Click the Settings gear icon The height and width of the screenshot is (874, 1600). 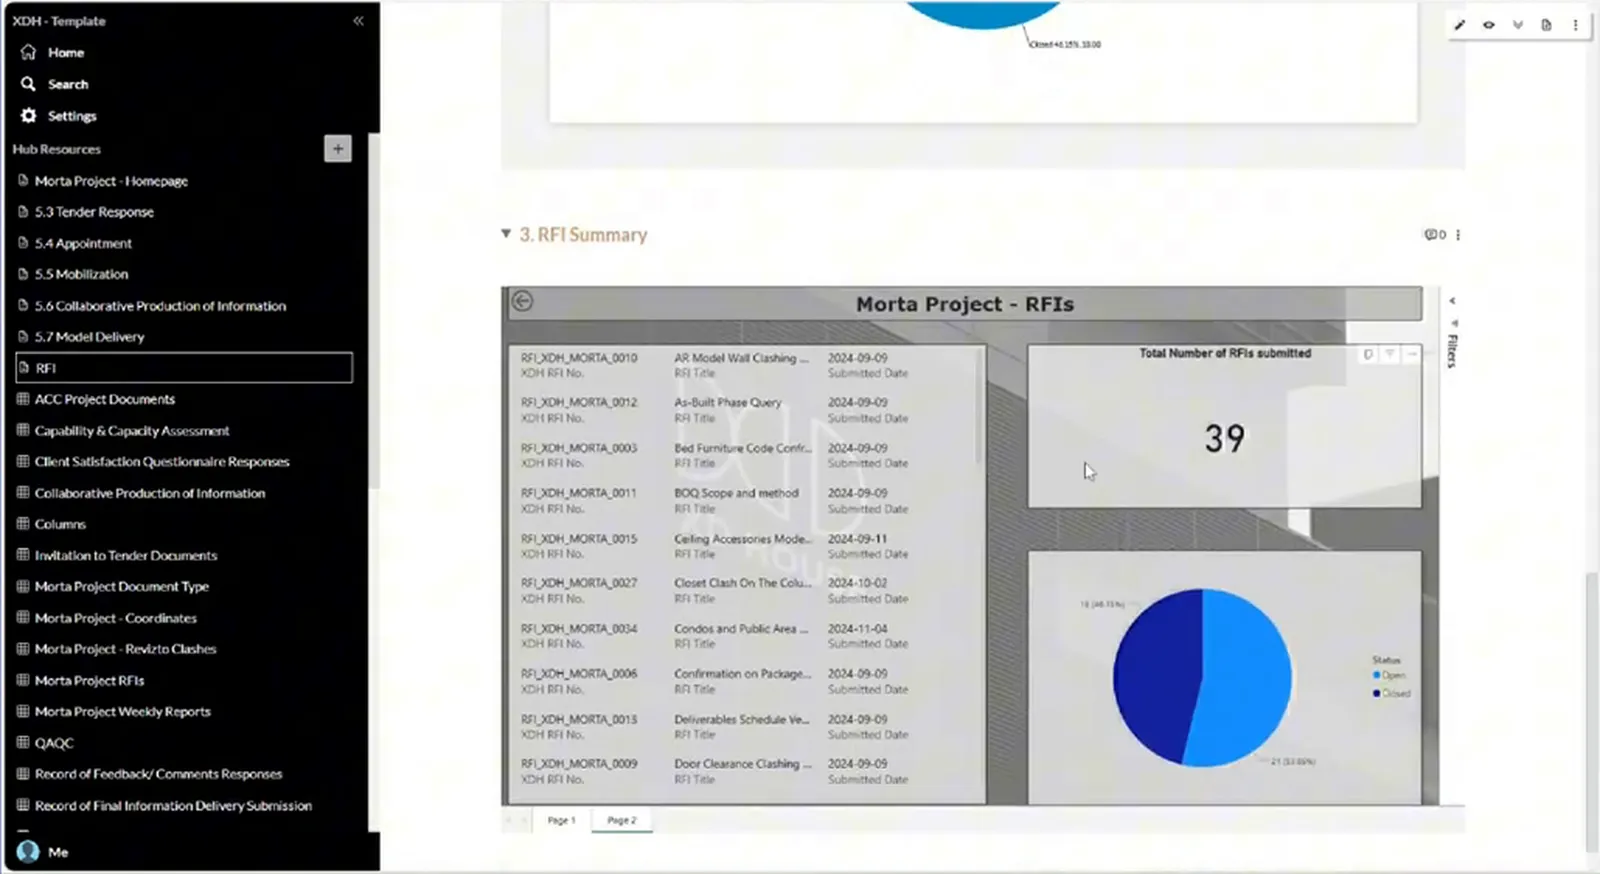coord(28,116)
